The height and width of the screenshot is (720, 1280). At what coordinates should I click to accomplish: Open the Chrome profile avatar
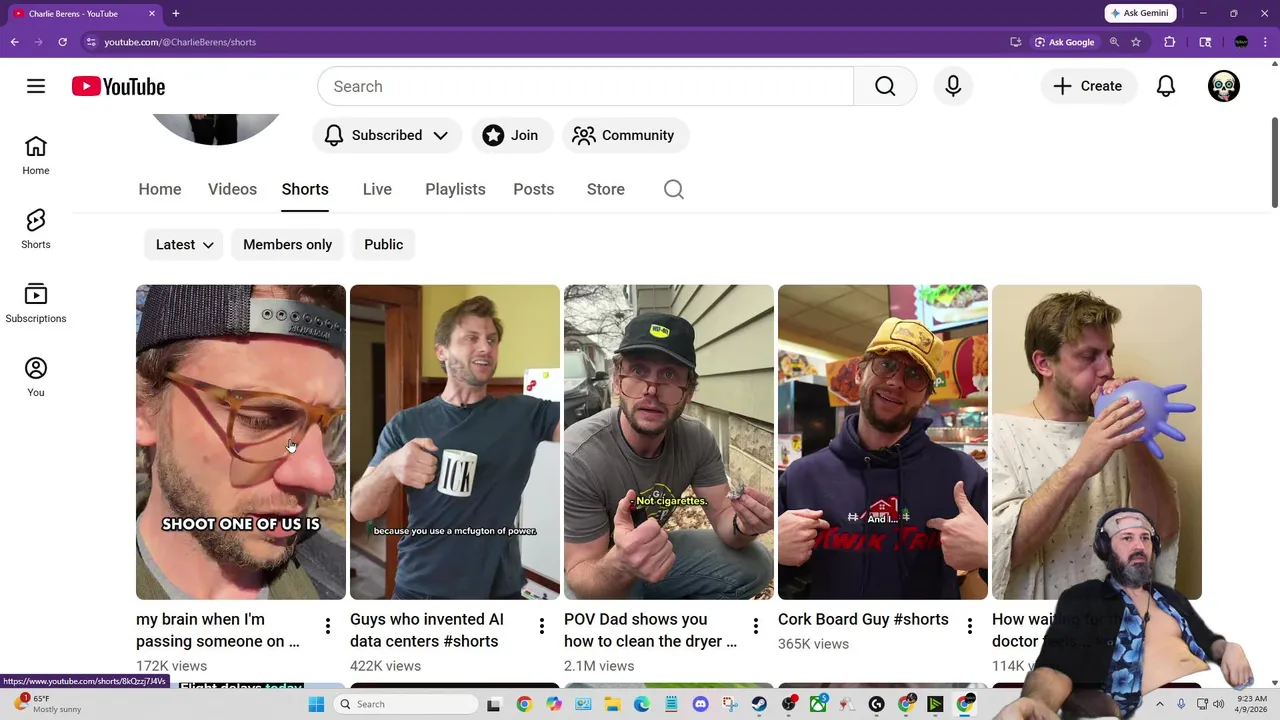(x=1241, y=42)
